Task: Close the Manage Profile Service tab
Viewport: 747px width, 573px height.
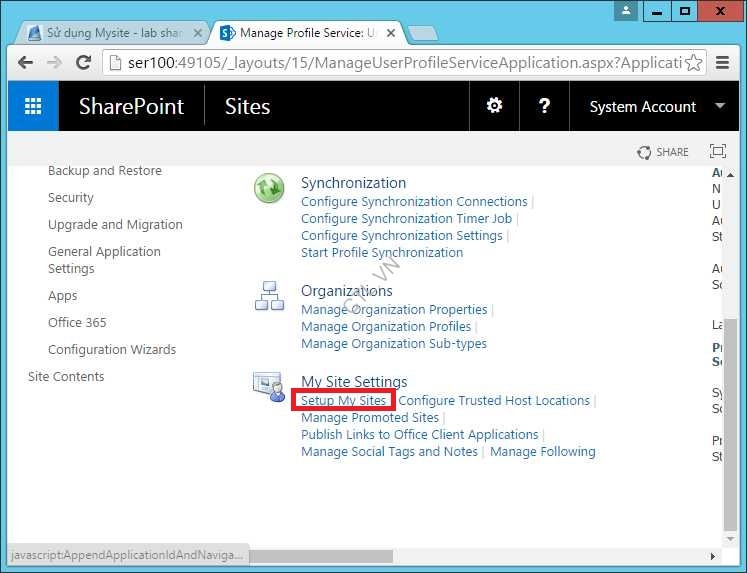Action: point(393,33)
